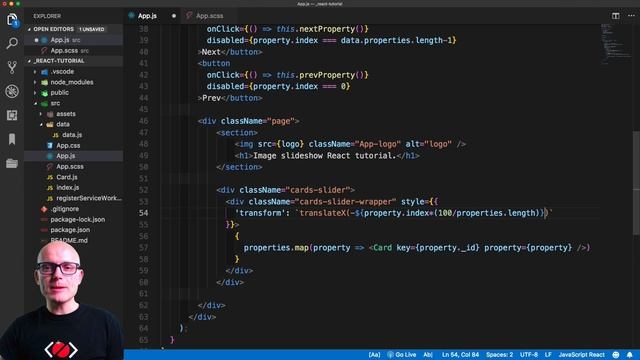Click the editor vertical scrollbar

coord(636,183)
